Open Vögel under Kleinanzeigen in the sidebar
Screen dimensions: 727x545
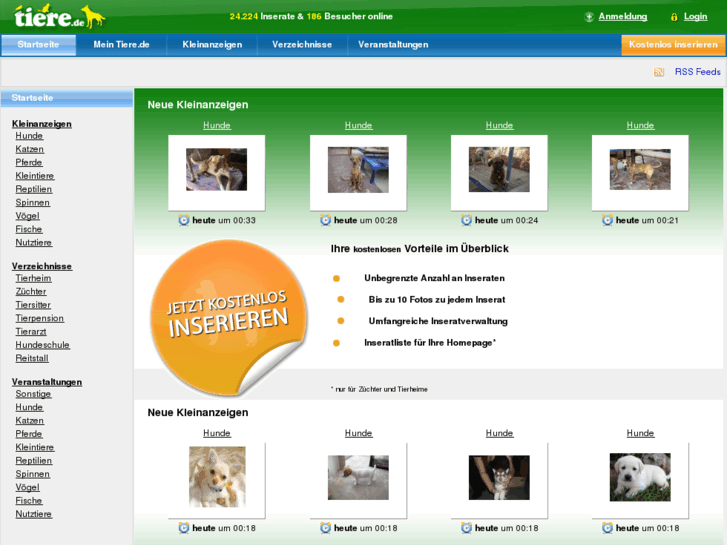click(27, 216)
